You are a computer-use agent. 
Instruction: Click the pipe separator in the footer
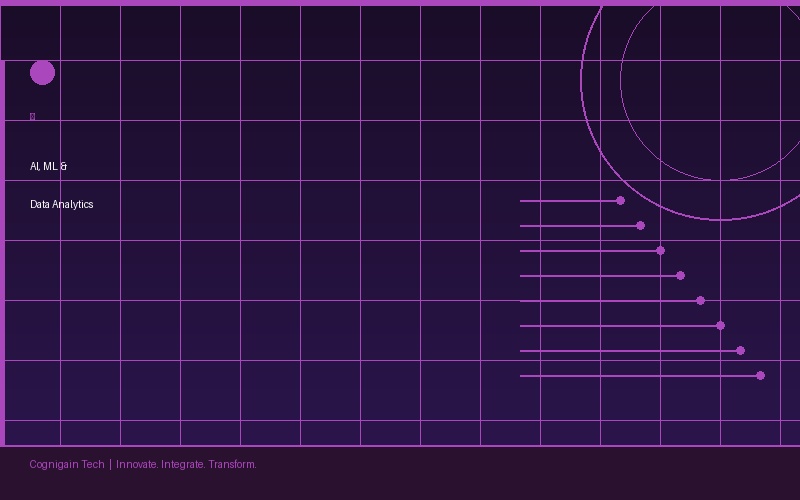click(110, 464)
